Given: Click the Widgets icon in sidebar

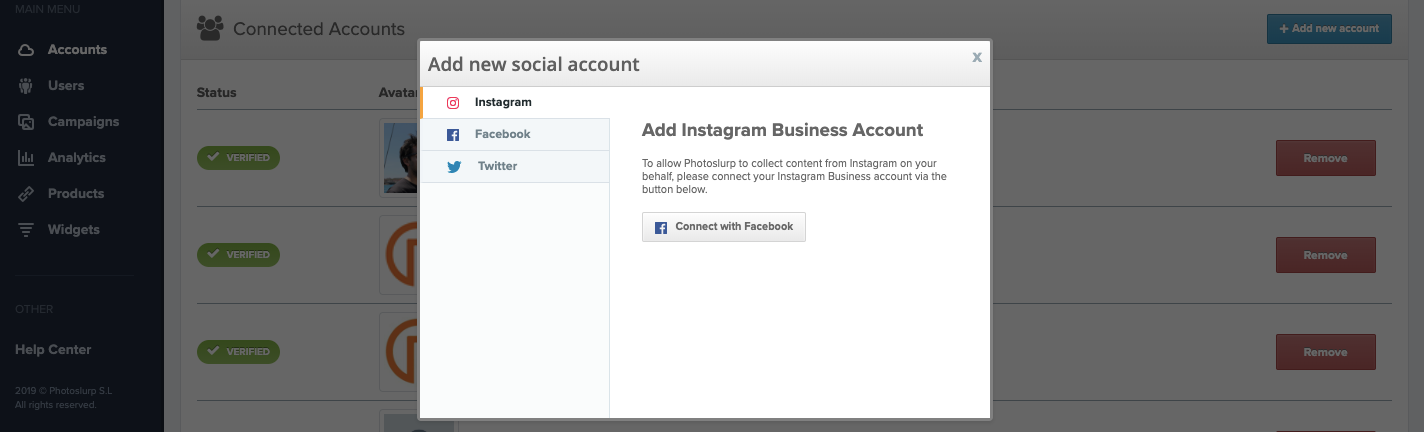Looking at the screenshot, I should 27,230.
